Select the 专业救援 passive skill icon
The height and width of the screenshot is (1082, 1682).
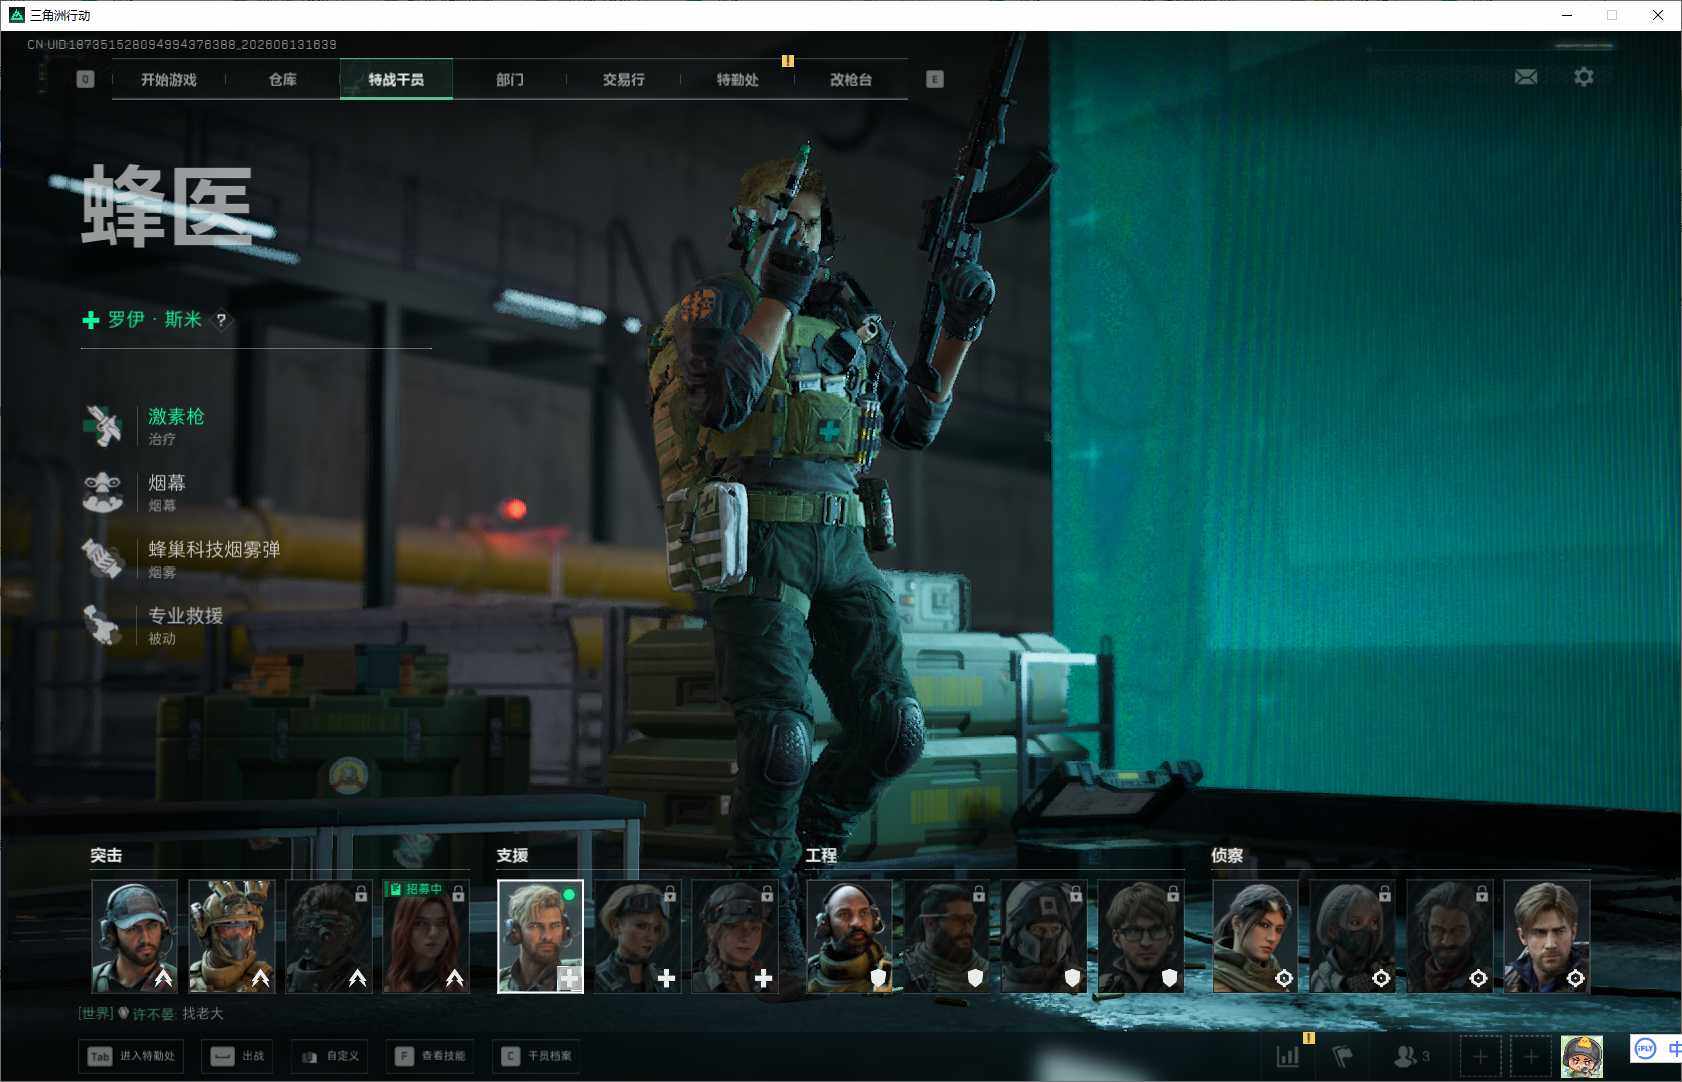[102, 625]
